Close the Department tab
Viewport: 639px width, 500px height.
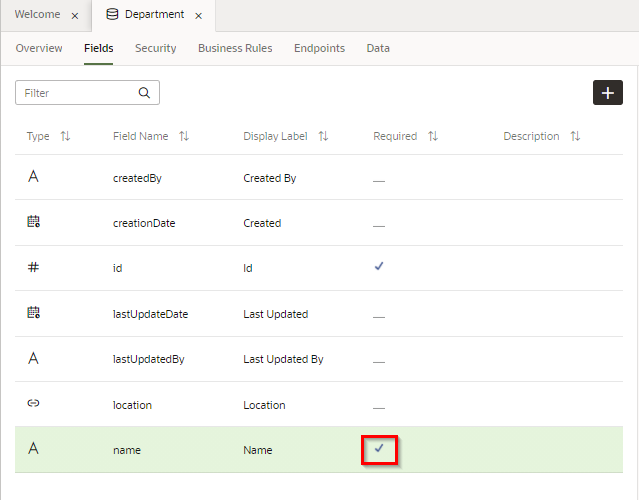pyautogui.click(x=199, y=16)
